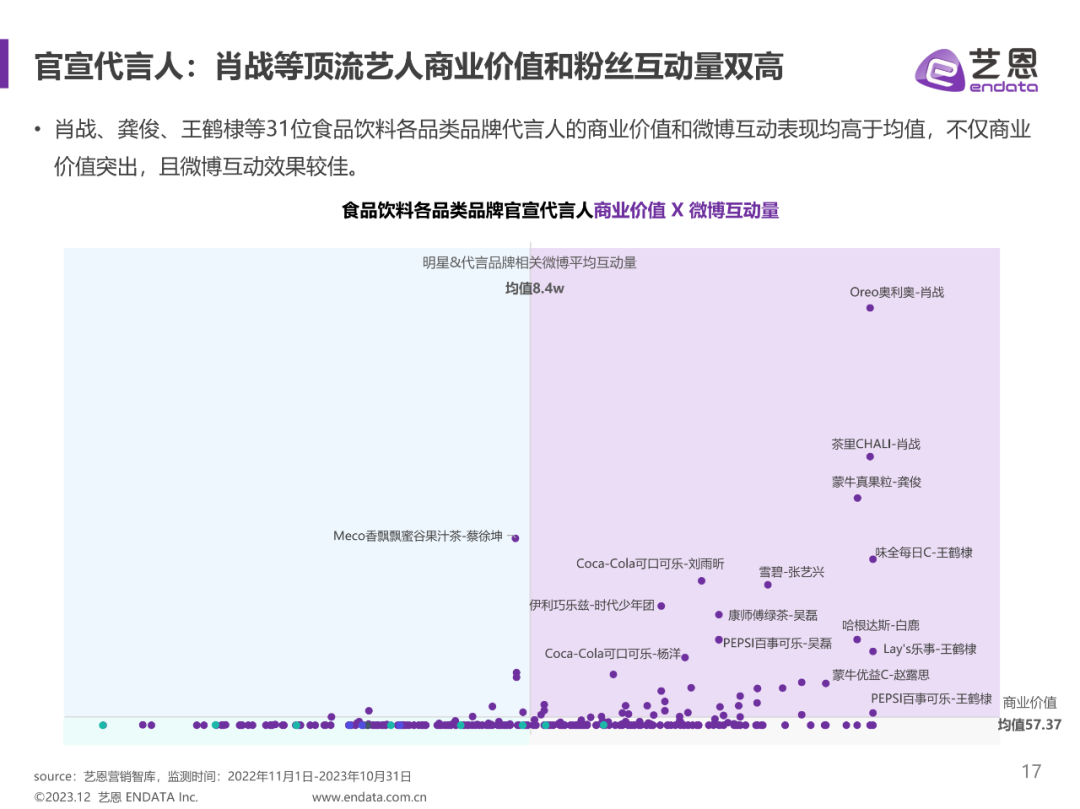
Task: Click the ©2023.12 艺恩 ENDATA Inc. copyright text
Action: pos(116,797)
